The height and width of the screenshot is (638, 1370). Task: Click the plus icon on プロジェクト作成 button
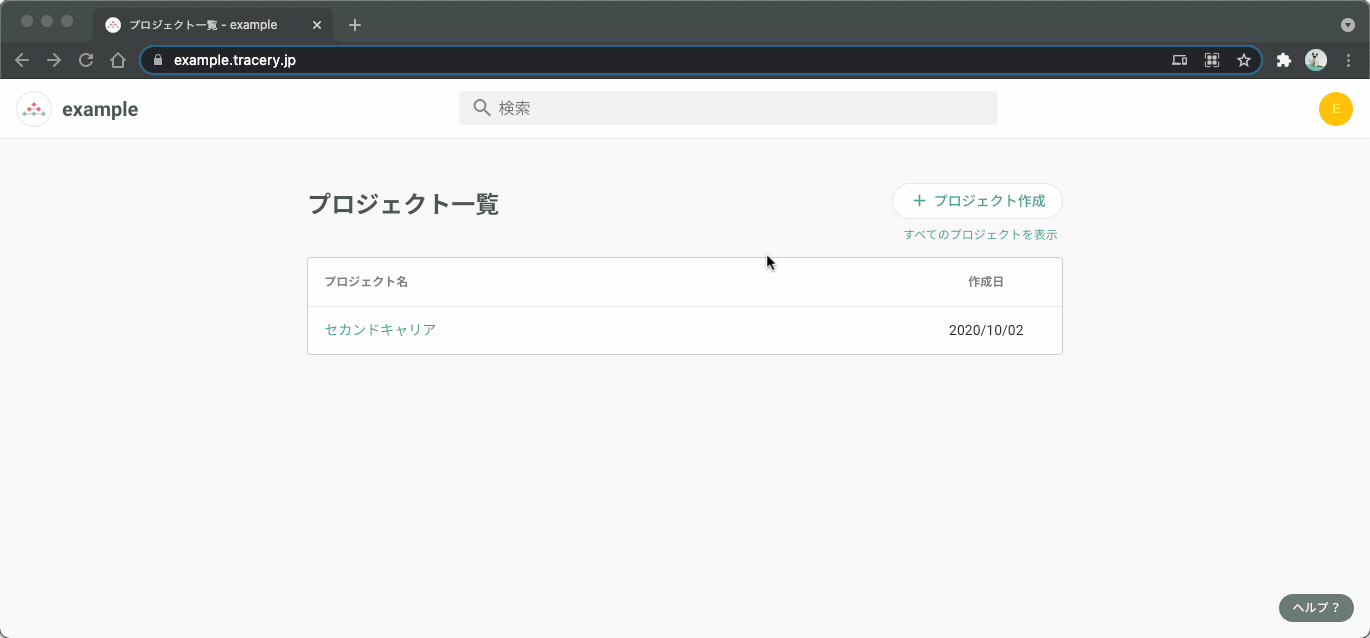click(918, 200)
